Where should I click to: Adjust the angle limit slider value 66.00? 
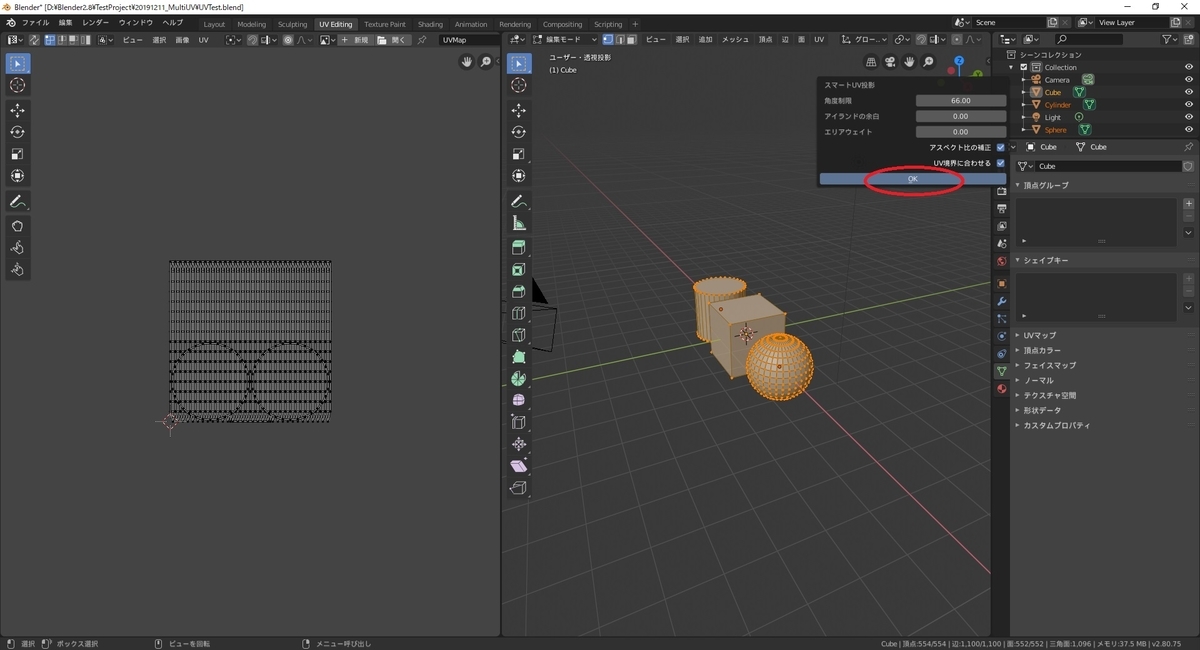960,100
